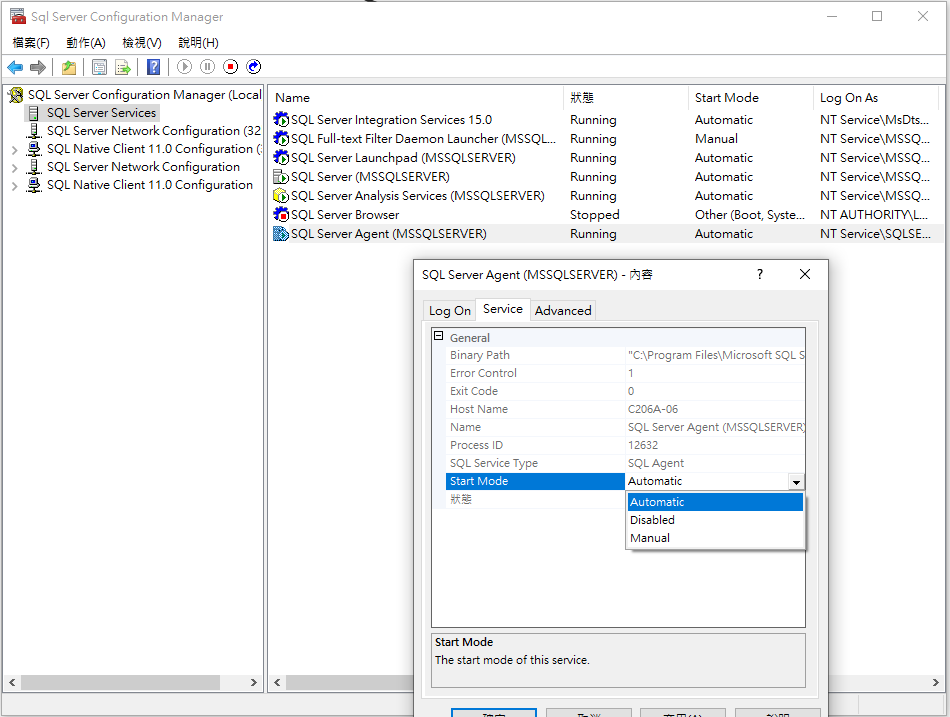Click the Properties toolbar icon

point(100,67)
